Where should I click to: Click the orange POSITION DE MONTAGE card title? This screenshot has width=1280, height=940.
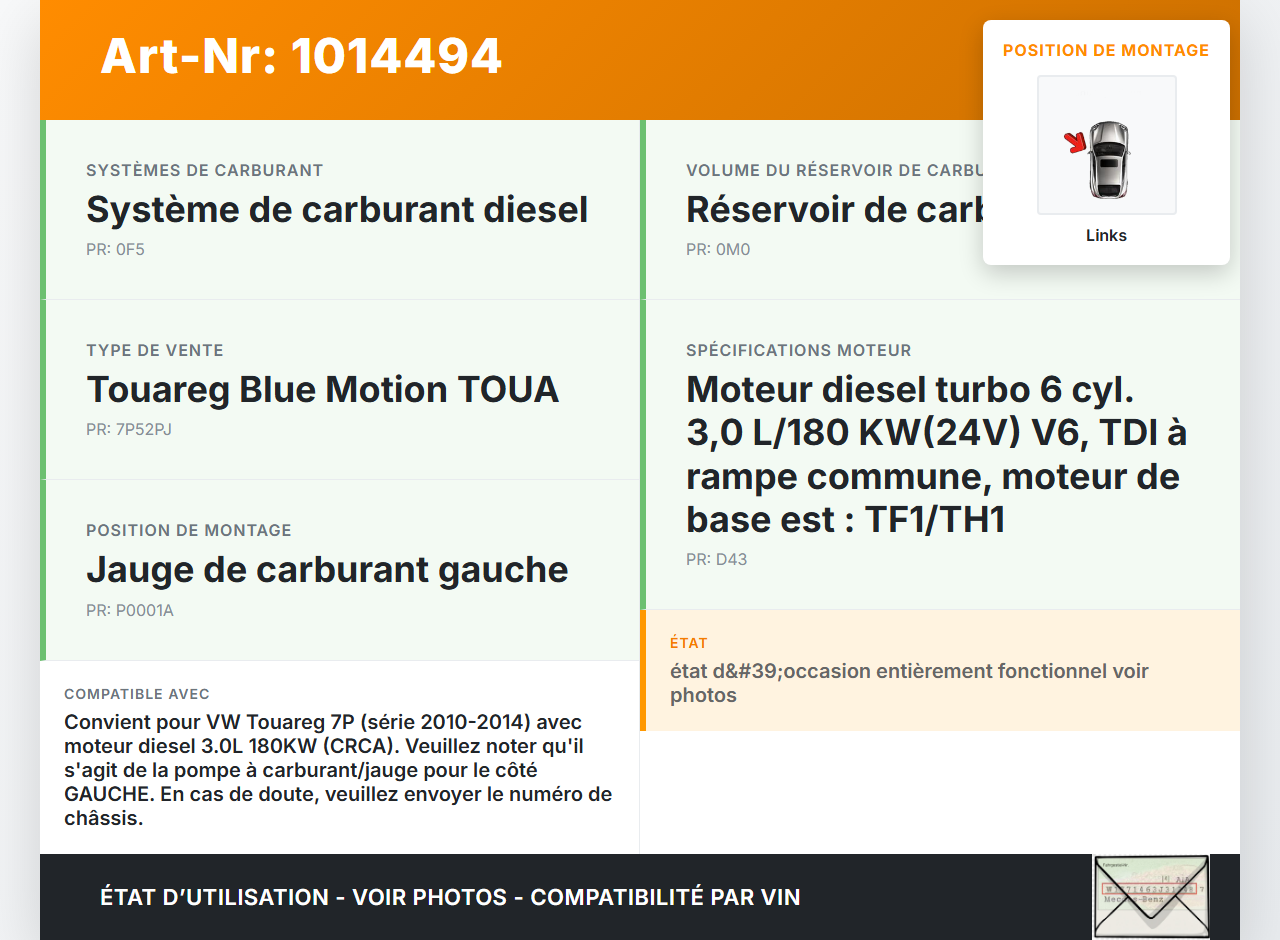click(x=1106, y=50)
